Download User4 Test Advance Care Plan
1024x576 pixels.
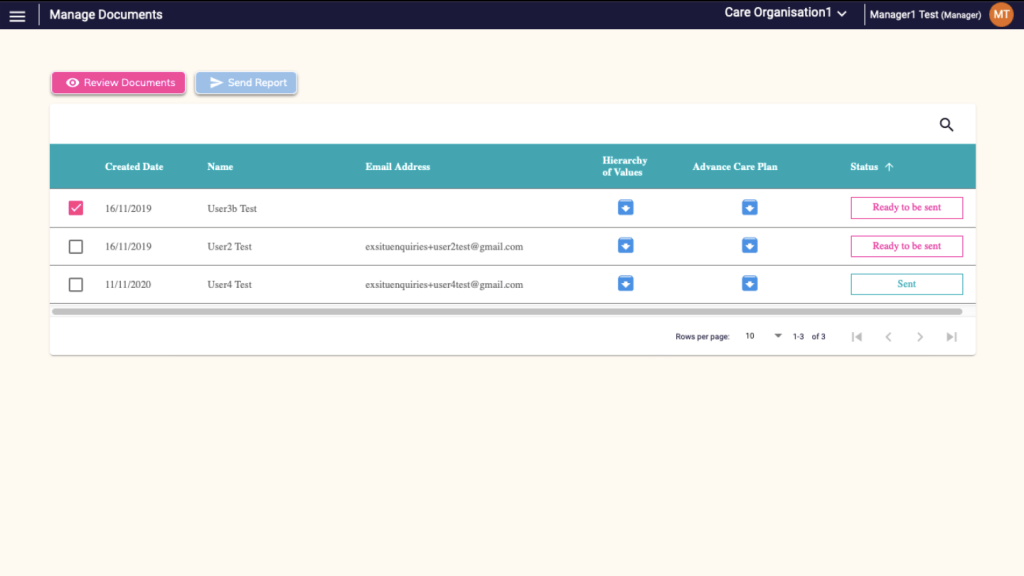pyautogui.click(x=749, y=284)
